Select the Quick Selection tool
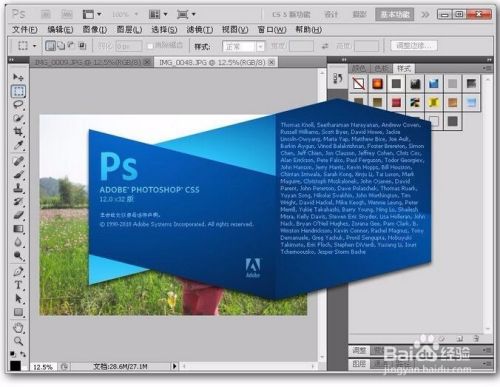The width and height of the screenshot is (500, 387). point(18,118)
